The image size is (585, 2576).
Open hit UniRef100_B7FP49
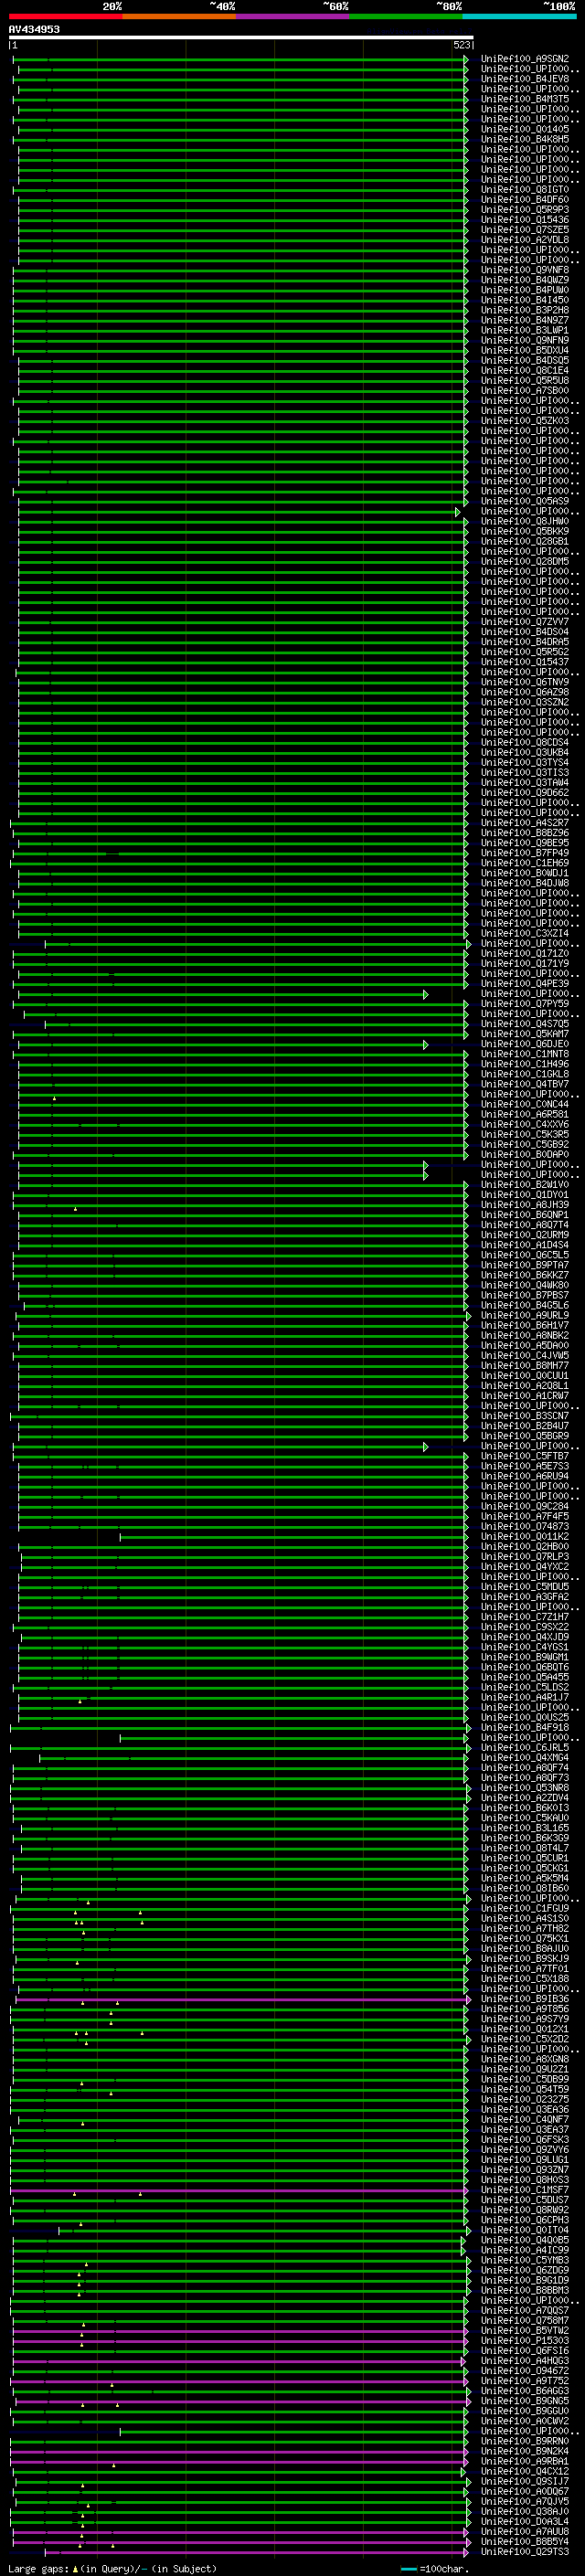pos(525,853)
